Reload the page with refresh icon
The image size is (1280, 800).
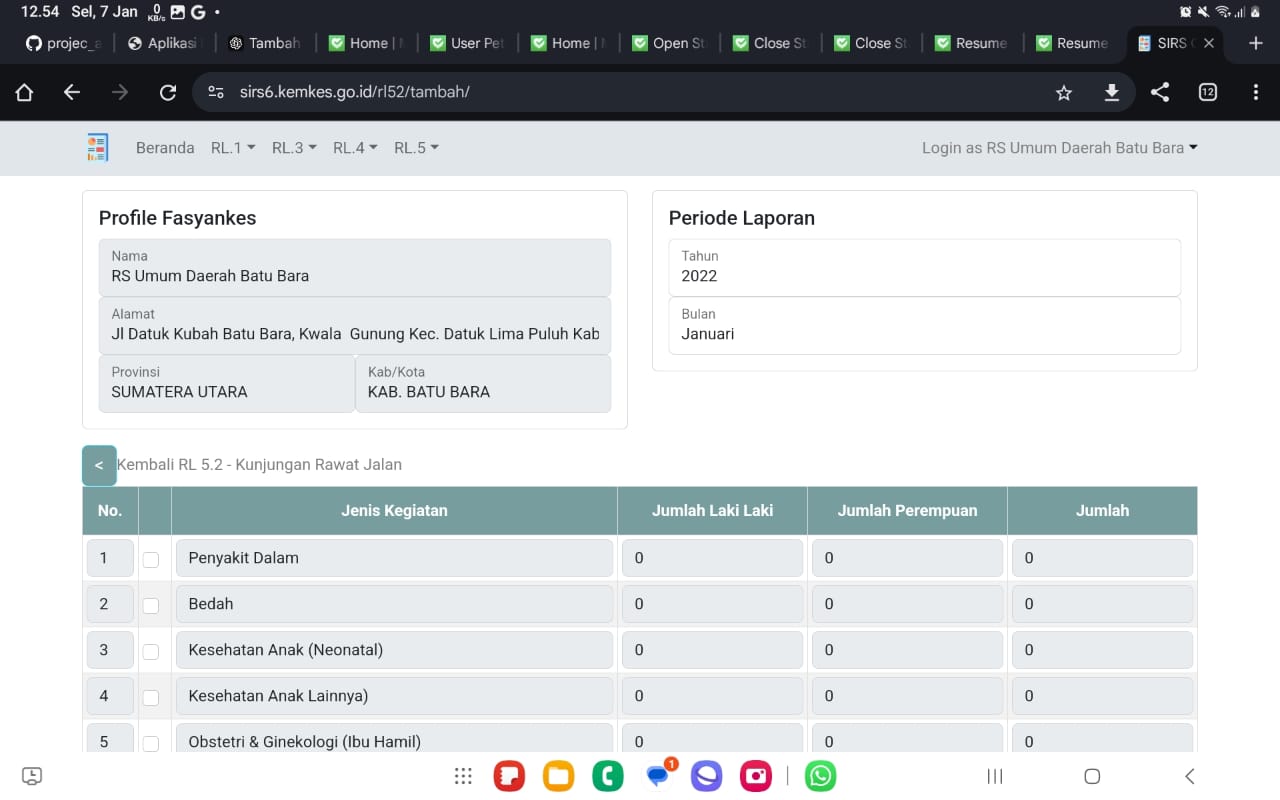[168, 92]
